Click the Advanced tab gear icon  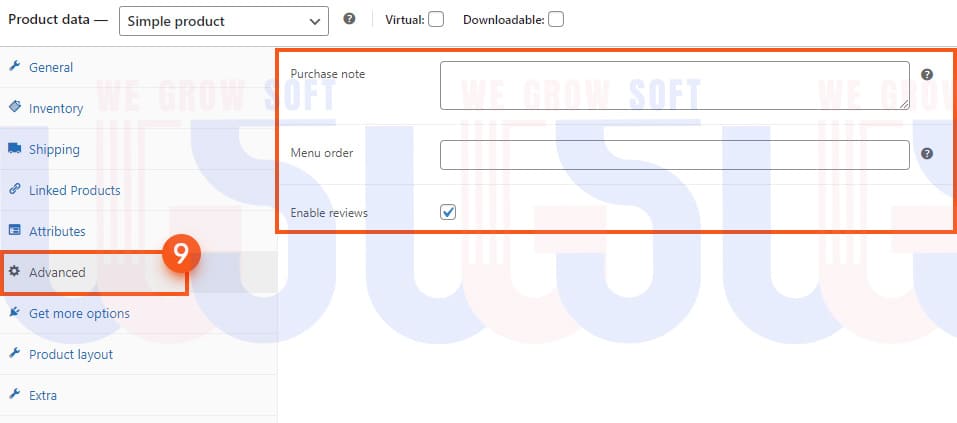click(15, 271)
